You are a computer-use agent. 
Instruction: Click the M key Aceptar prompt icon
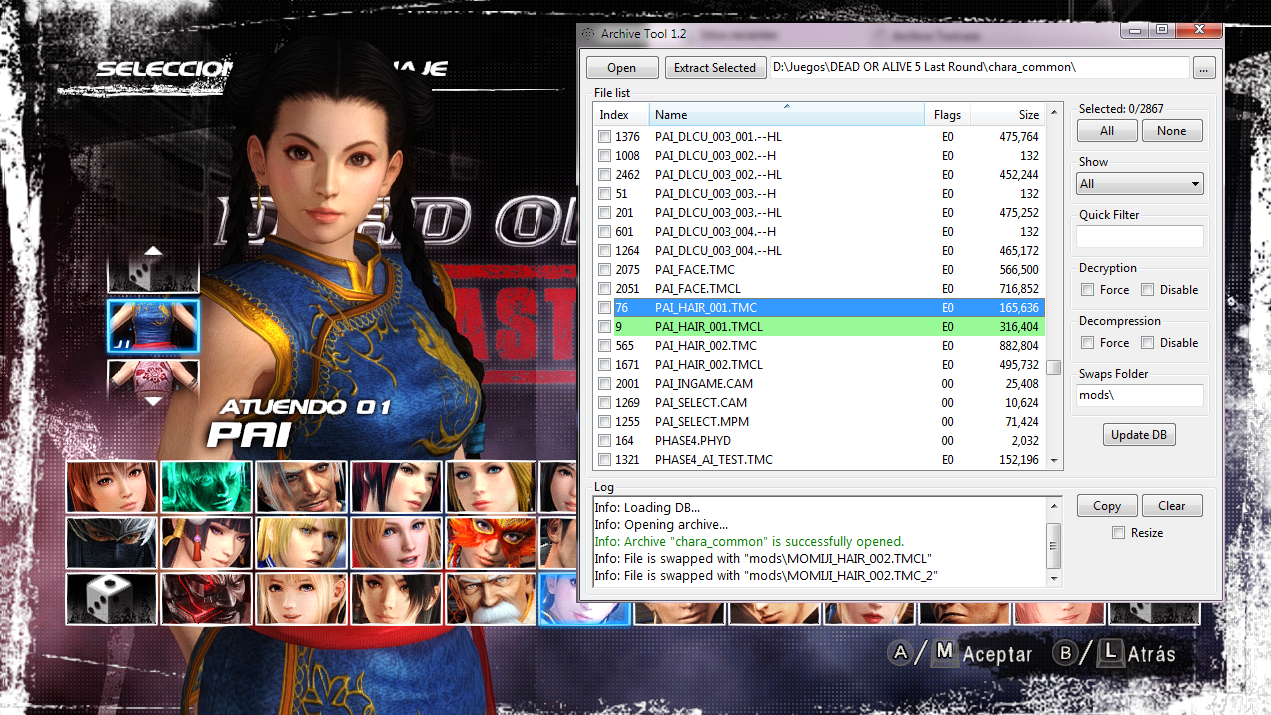(944, 653)
